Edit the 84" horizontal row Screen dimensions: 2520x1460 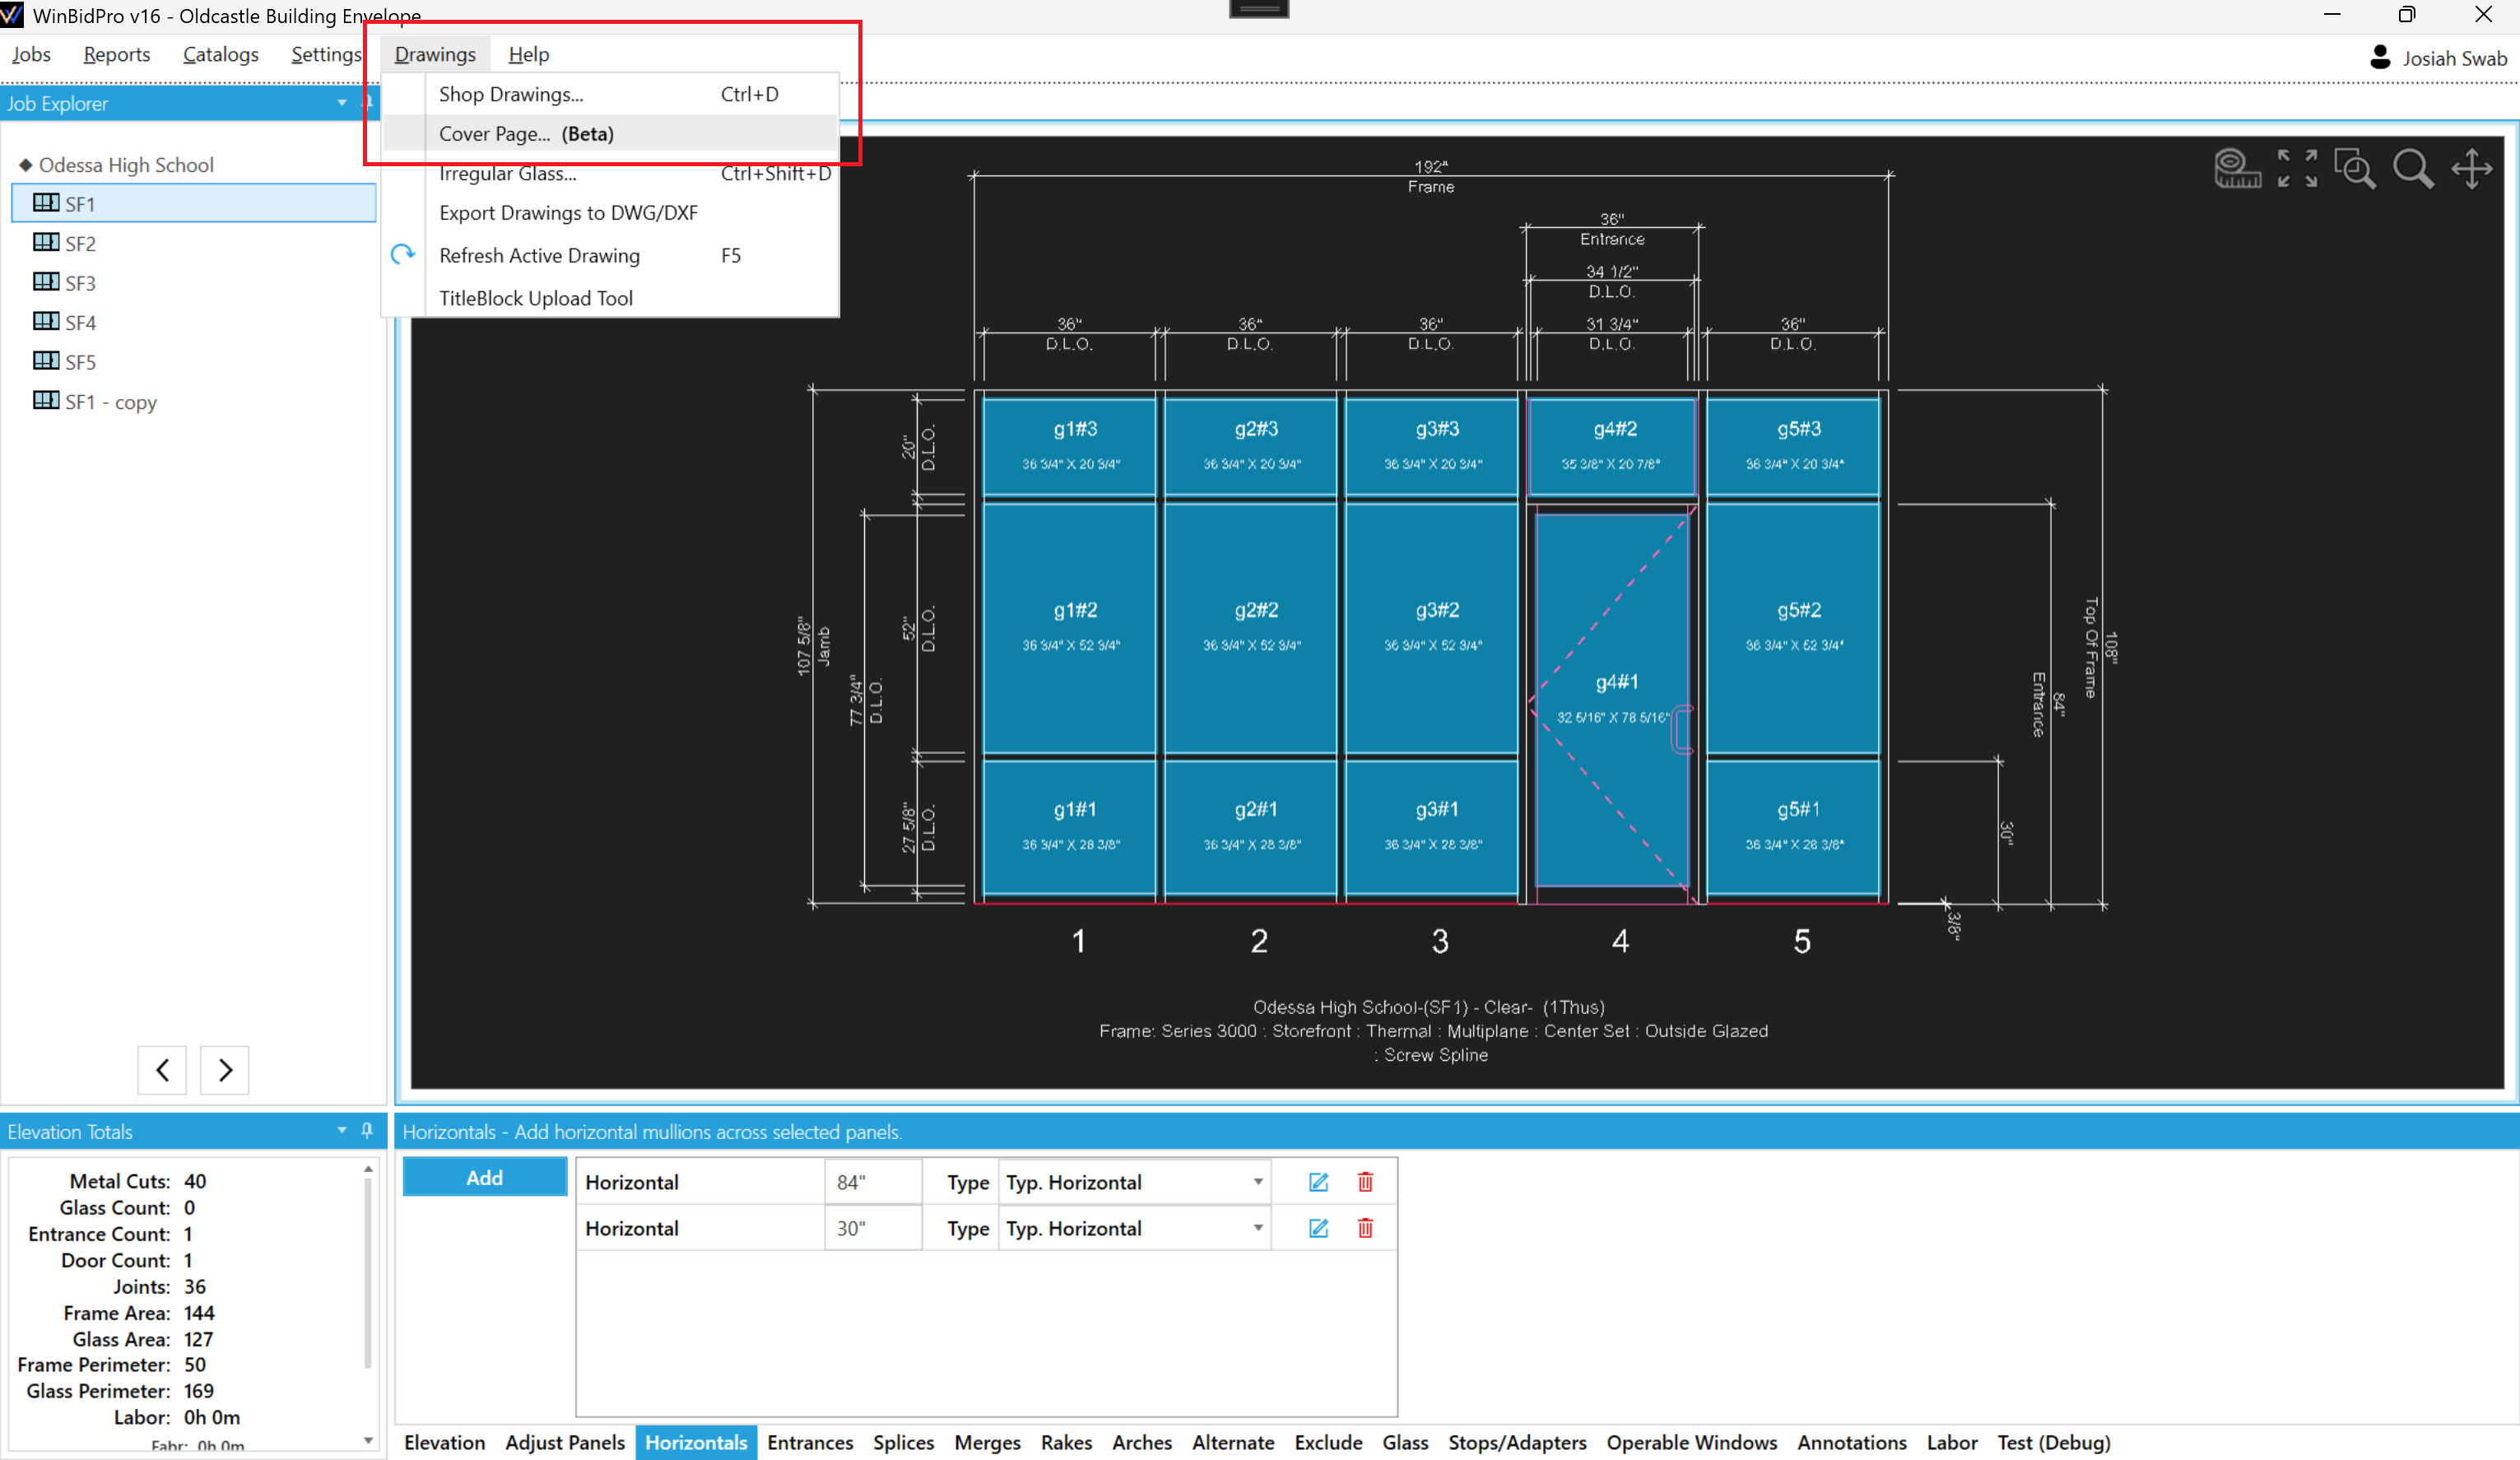pos(1318,1182)
